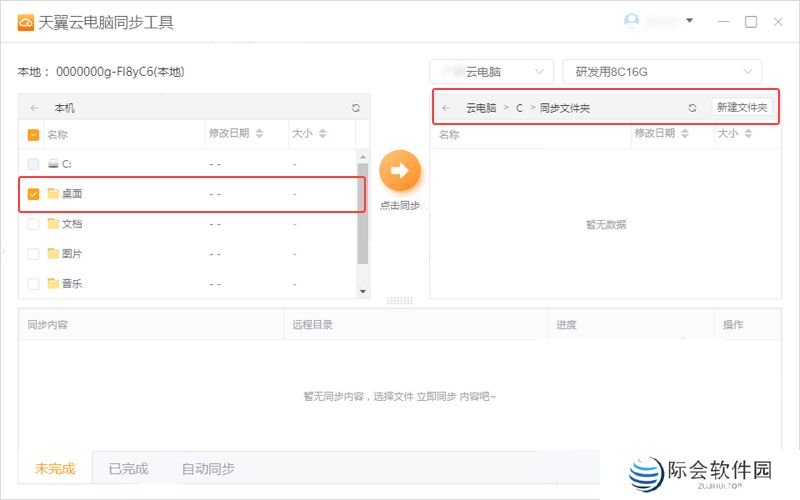Click the 进度 column header
The height and width of the screenshot is (500, 800).
[x=566, y=325]
